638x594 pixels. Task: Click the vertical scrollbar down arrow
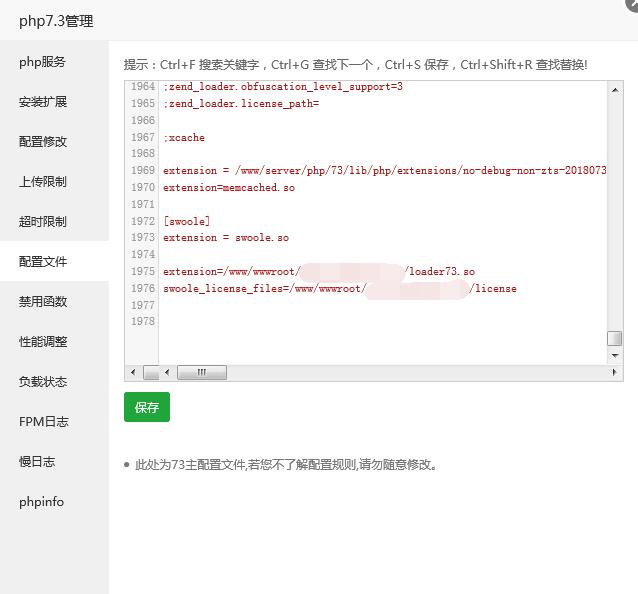coord(615,356)
